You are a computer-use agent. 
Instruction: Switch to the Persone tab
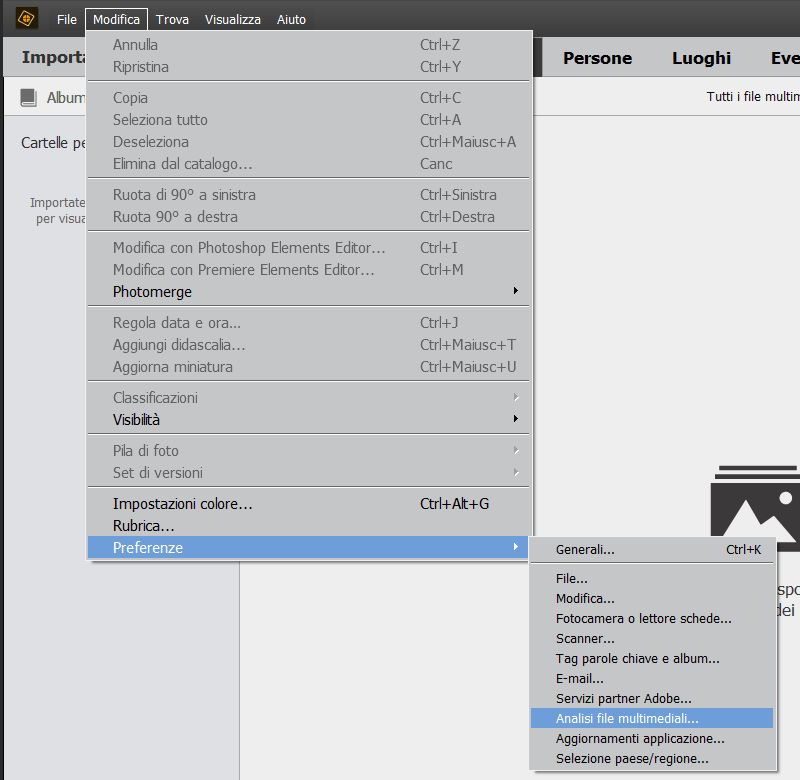pos(597,58)
